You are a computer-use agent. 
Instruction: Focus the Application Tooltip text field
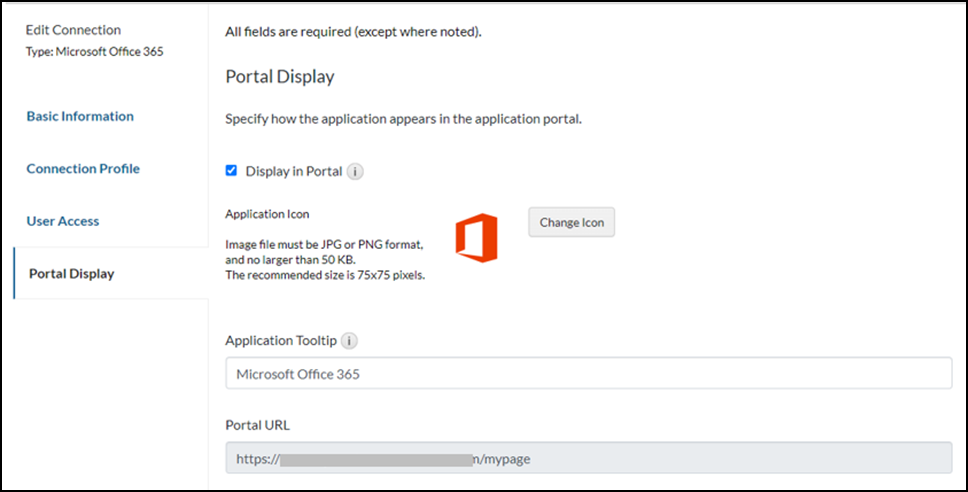point(588,374)
